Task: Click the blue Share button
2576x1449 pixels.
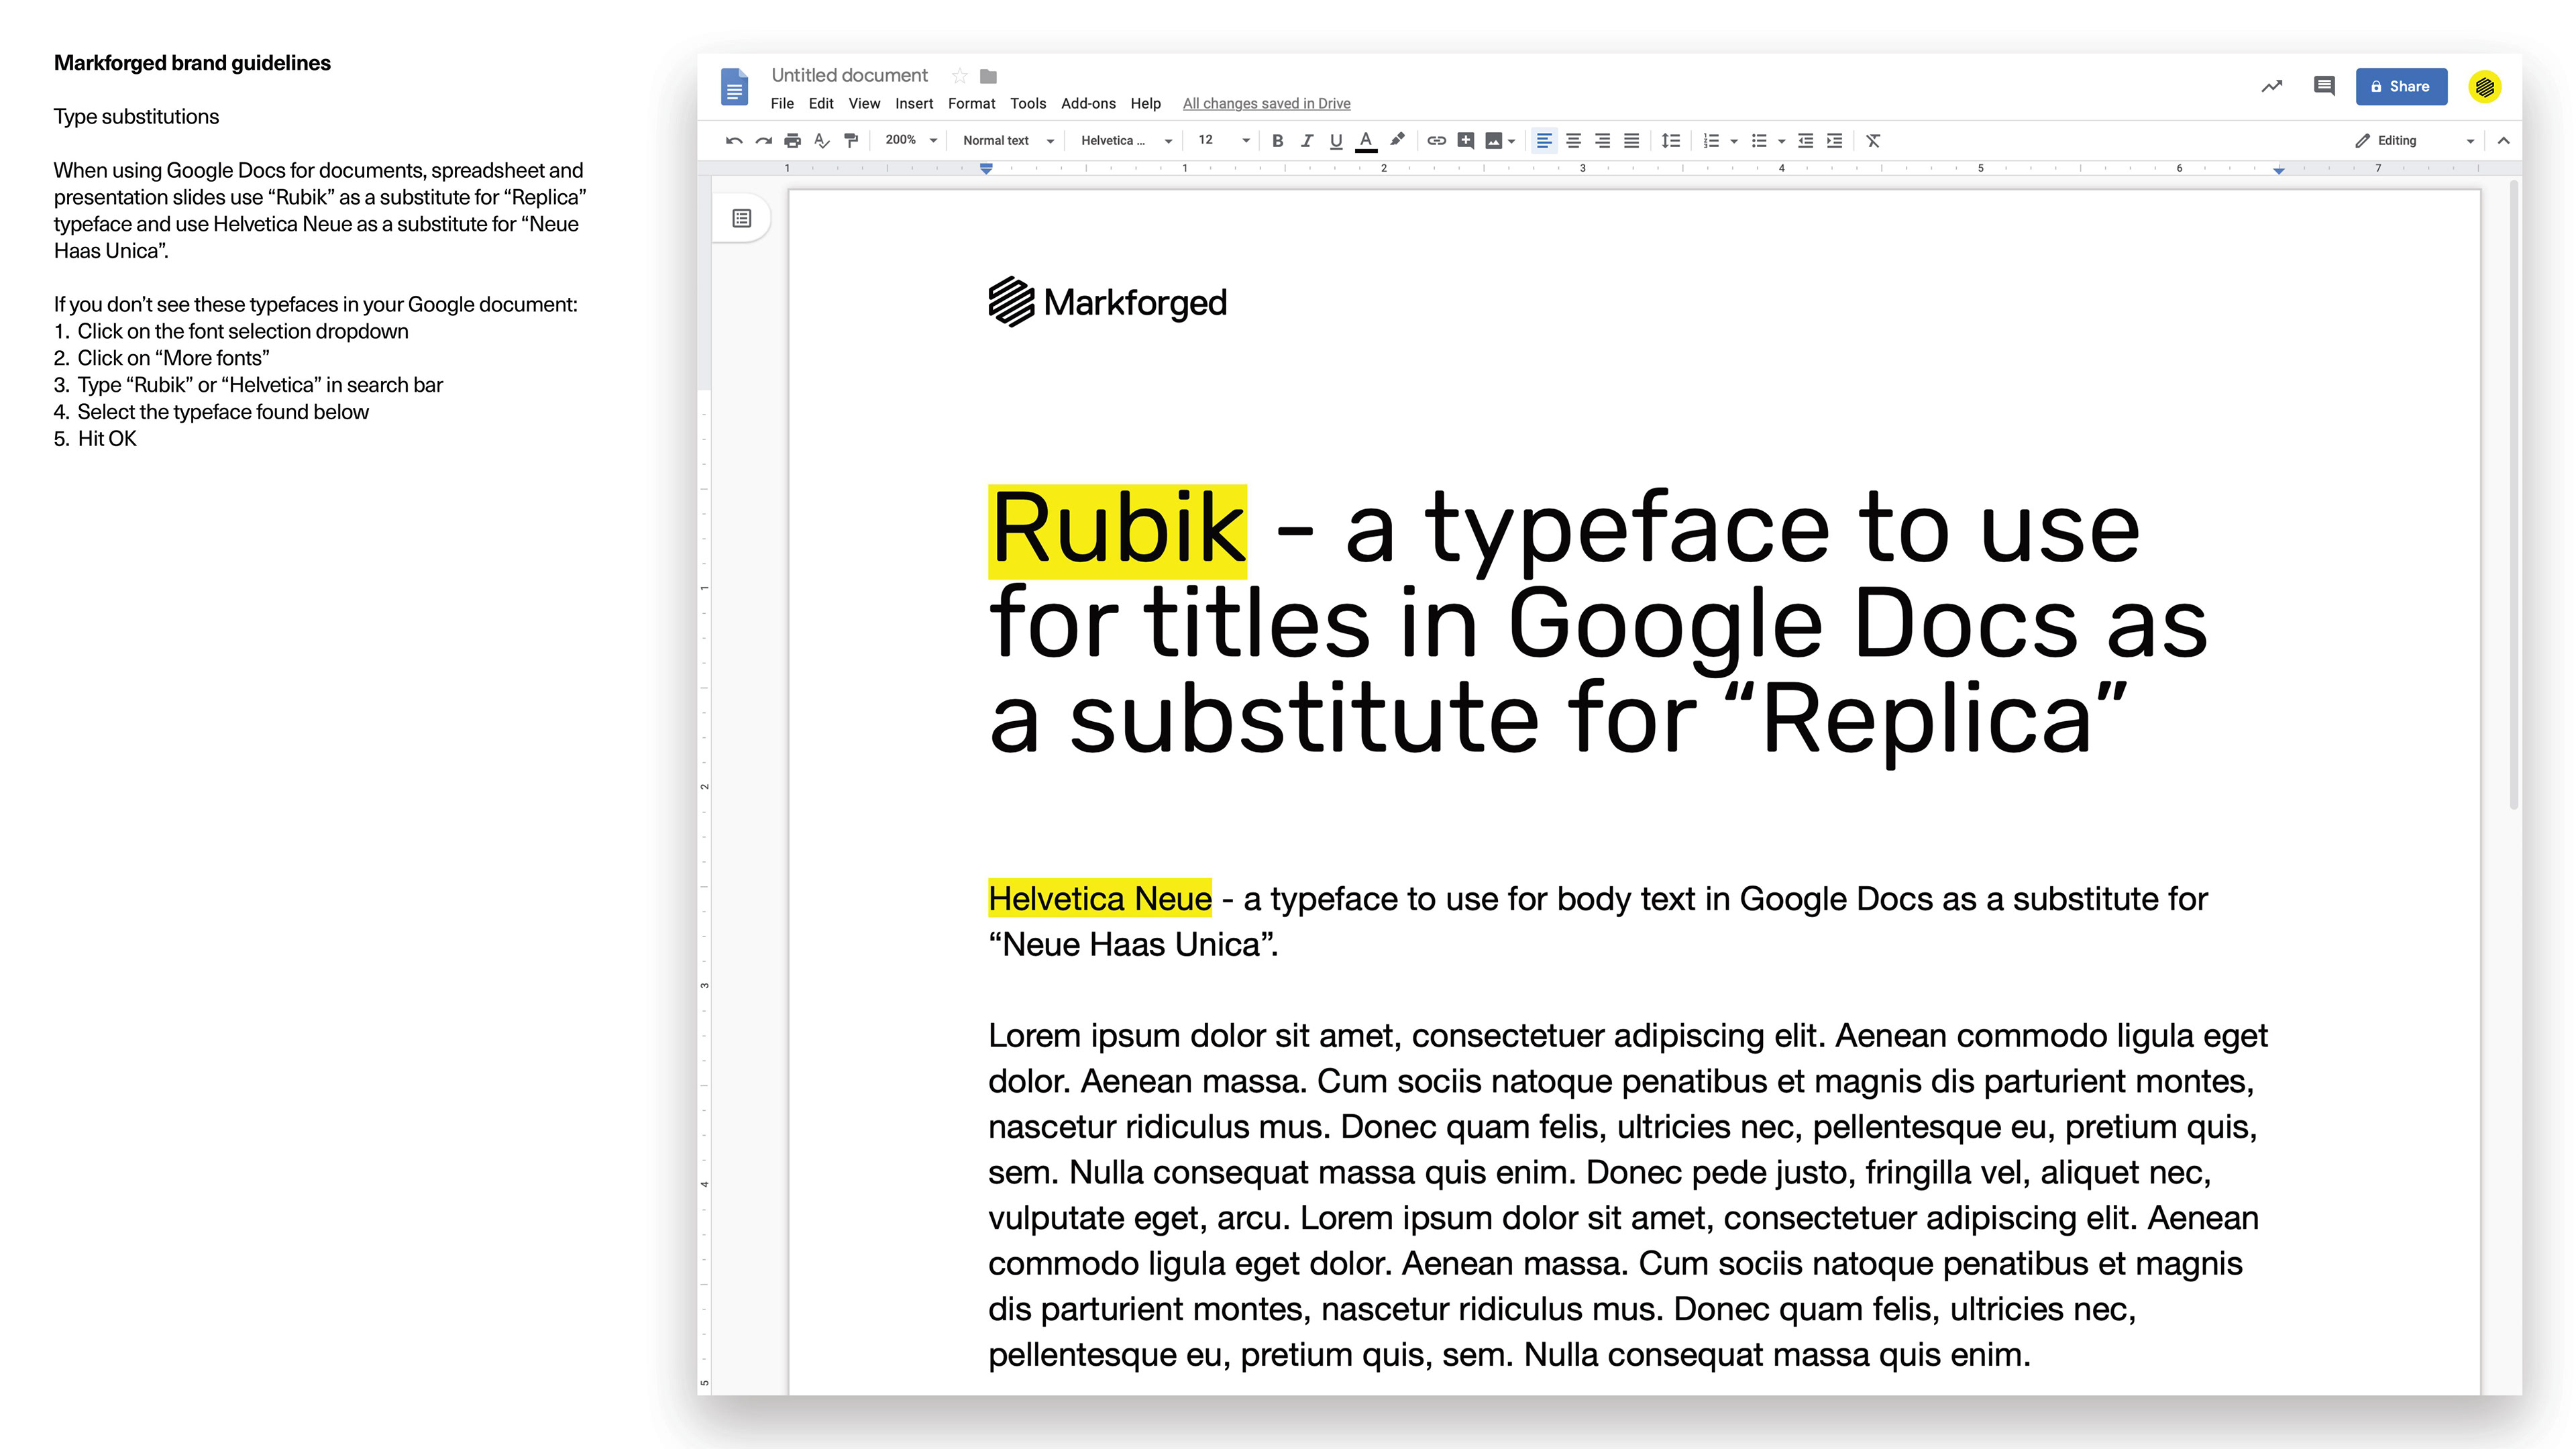Action: (x=2400, y=86)
